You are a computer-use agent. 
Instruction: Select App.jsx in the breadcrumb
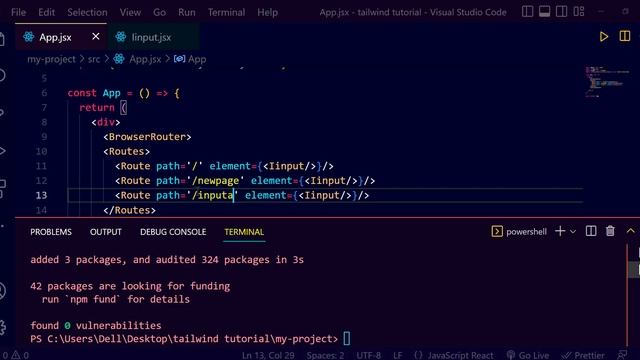tap(145, 59)
